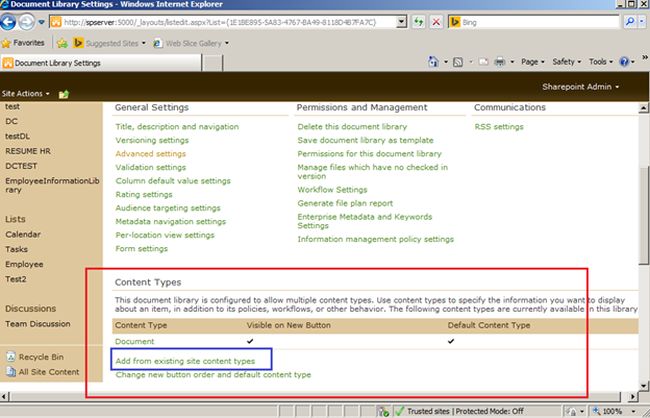Click Generate file plan report
This screenshot has width=650, height=418.
click(x=345, y=203)
